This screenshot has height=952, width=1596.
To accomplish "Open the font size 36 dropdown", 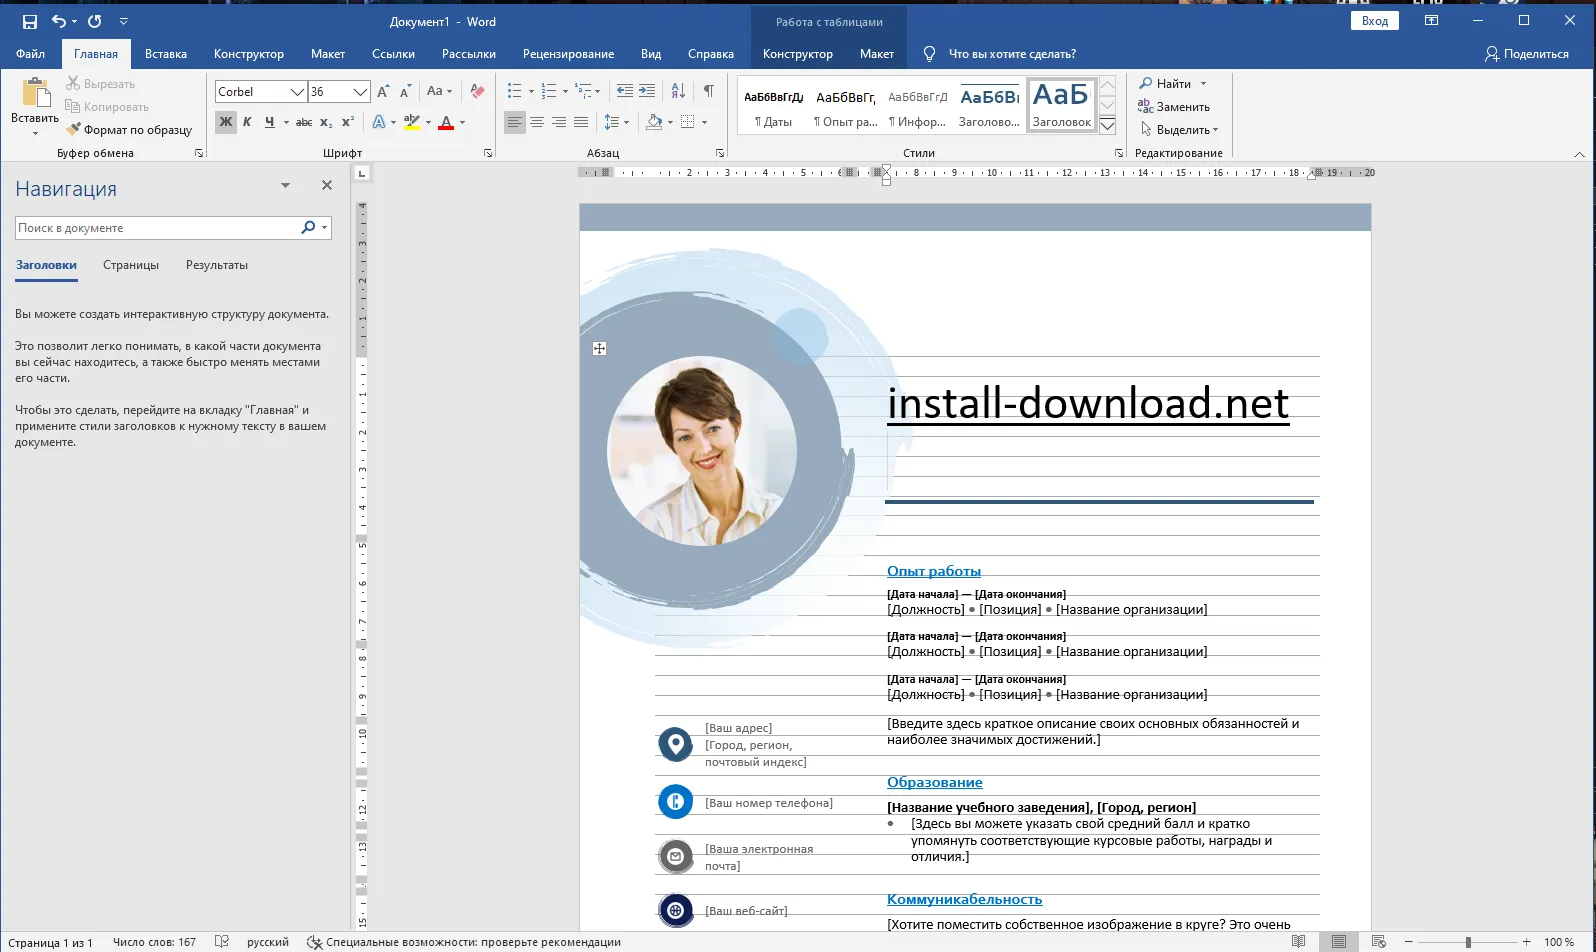I will coord(360,92).
